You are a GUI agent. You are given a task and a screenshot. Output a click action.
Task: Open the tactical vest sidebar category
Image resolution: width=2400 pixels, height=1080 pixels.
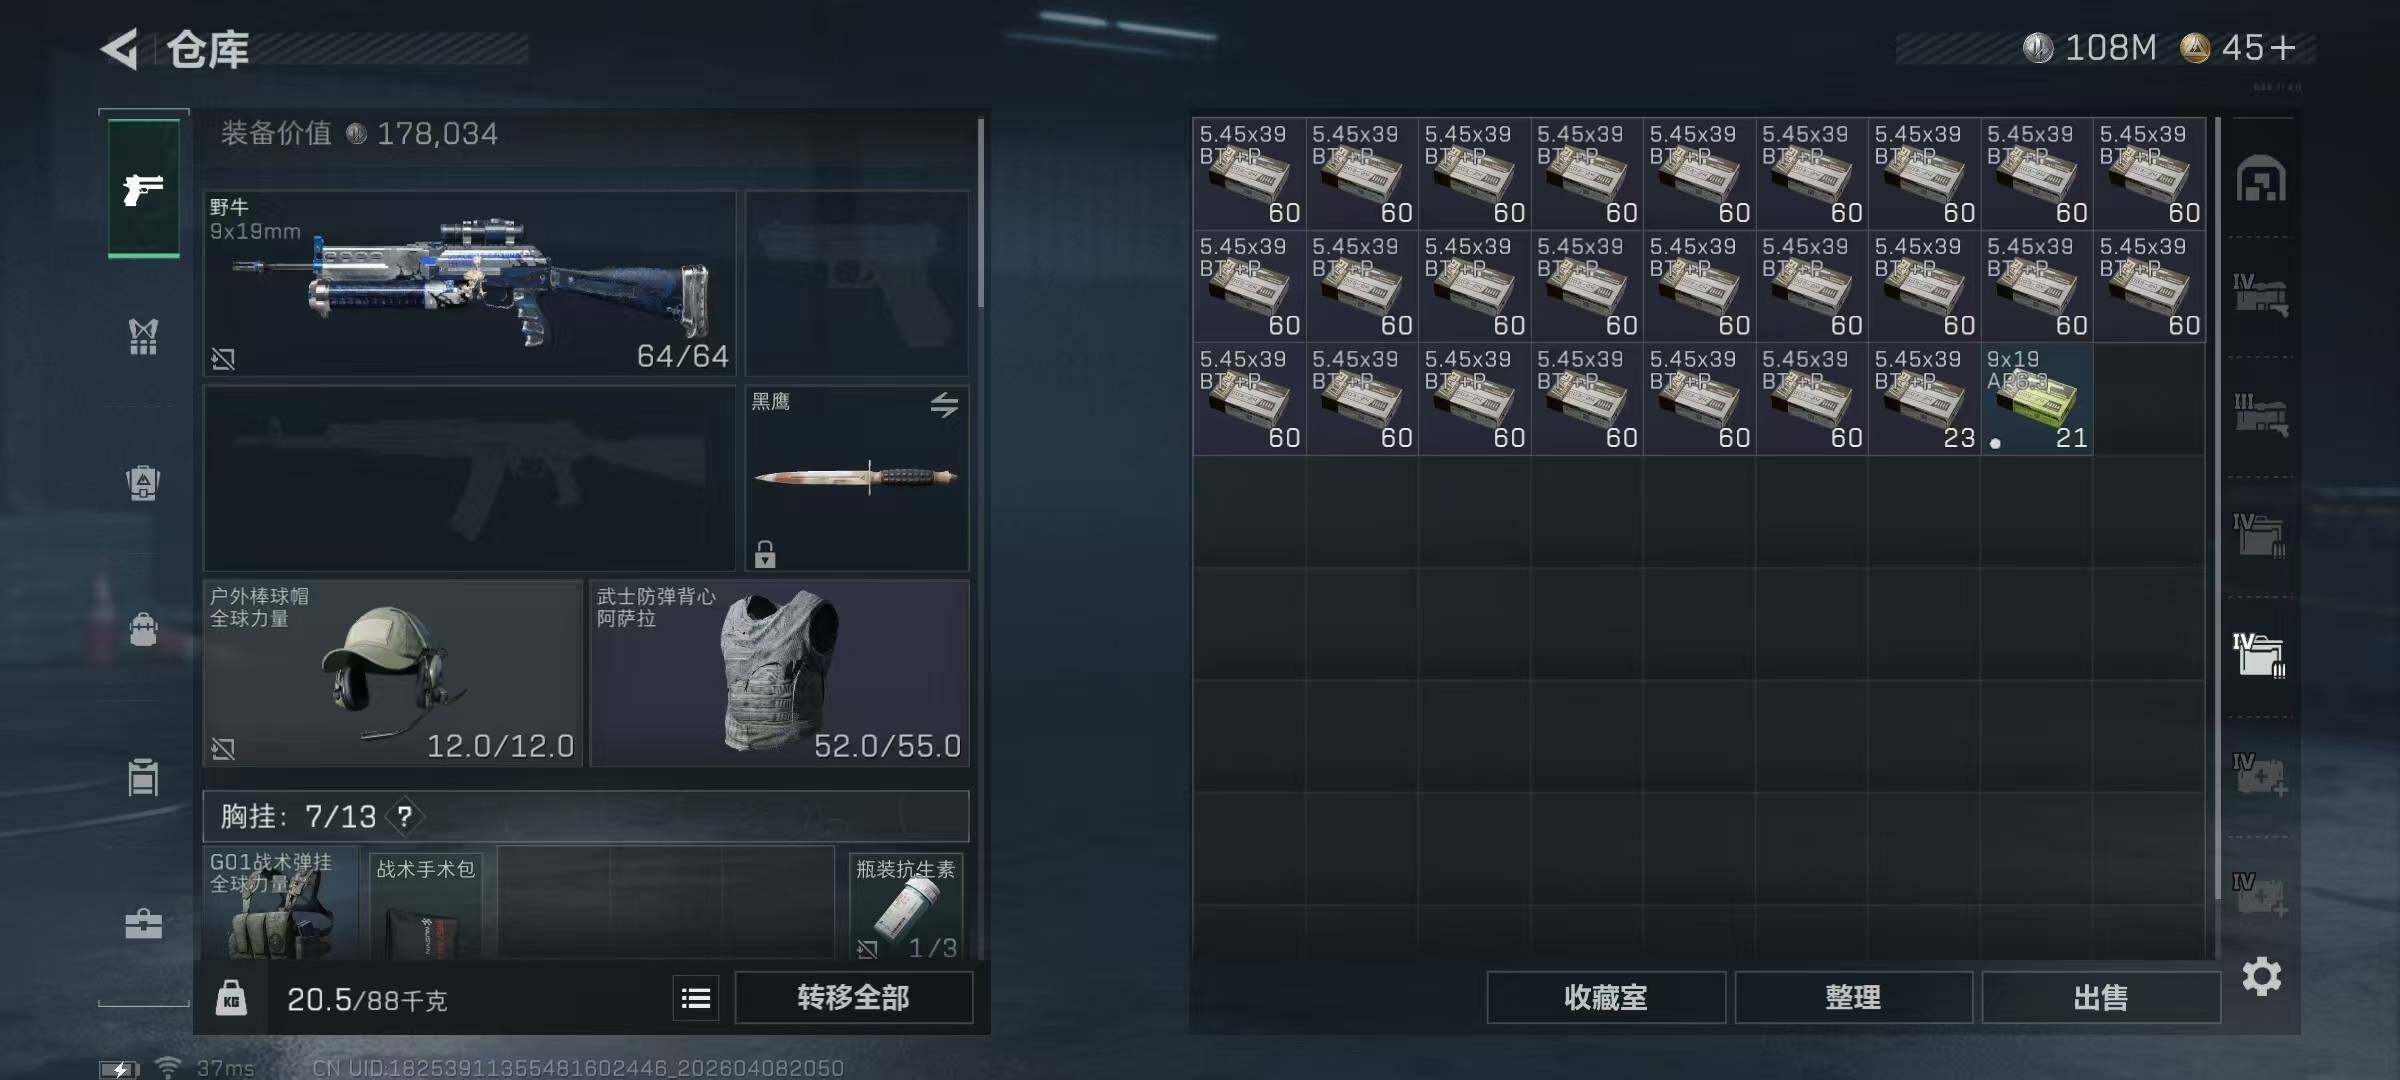143,337
